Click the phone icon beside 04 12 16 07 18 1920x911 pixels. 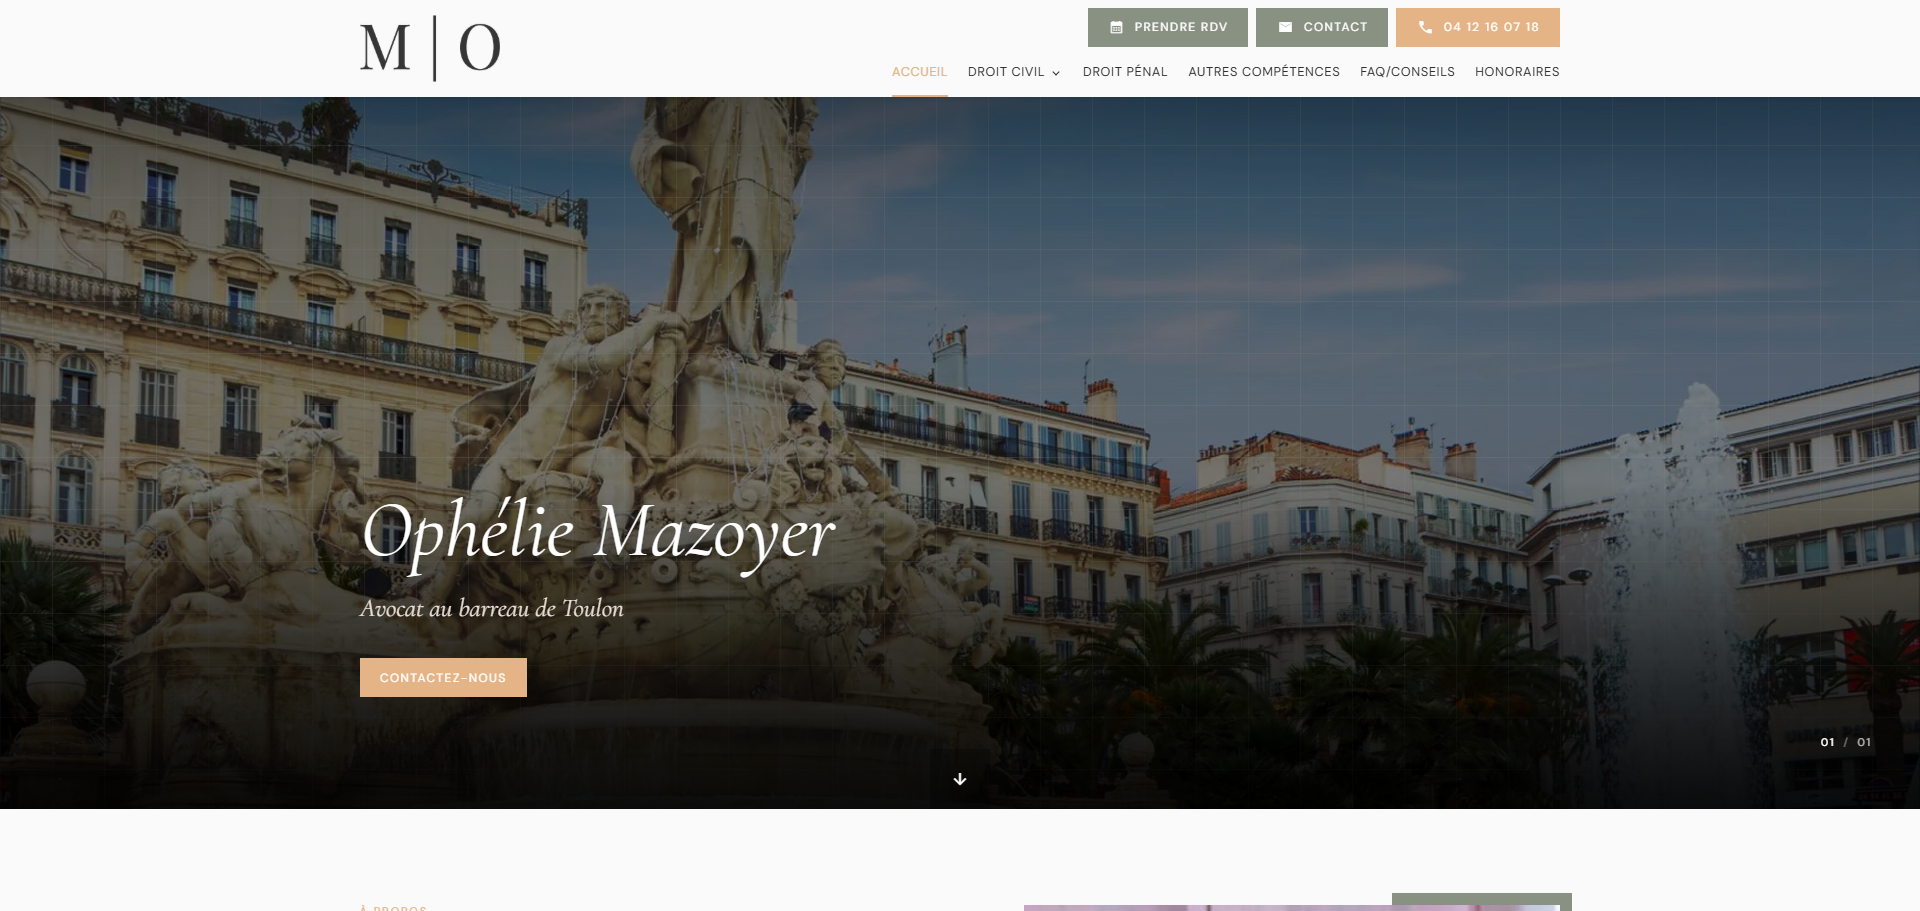point(1425,28)
